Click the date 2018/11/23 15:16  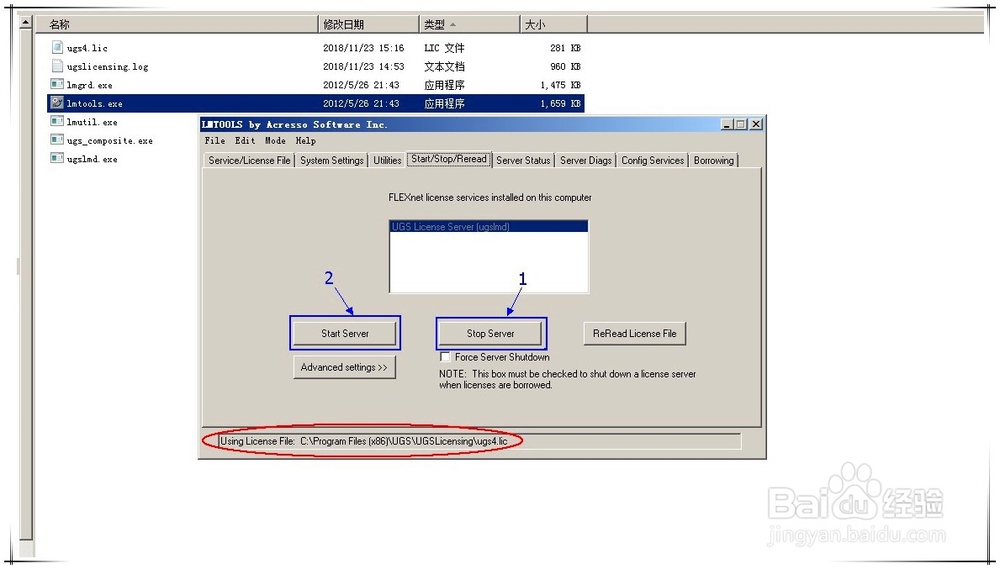pyautogui.click(x=364, y=48)
